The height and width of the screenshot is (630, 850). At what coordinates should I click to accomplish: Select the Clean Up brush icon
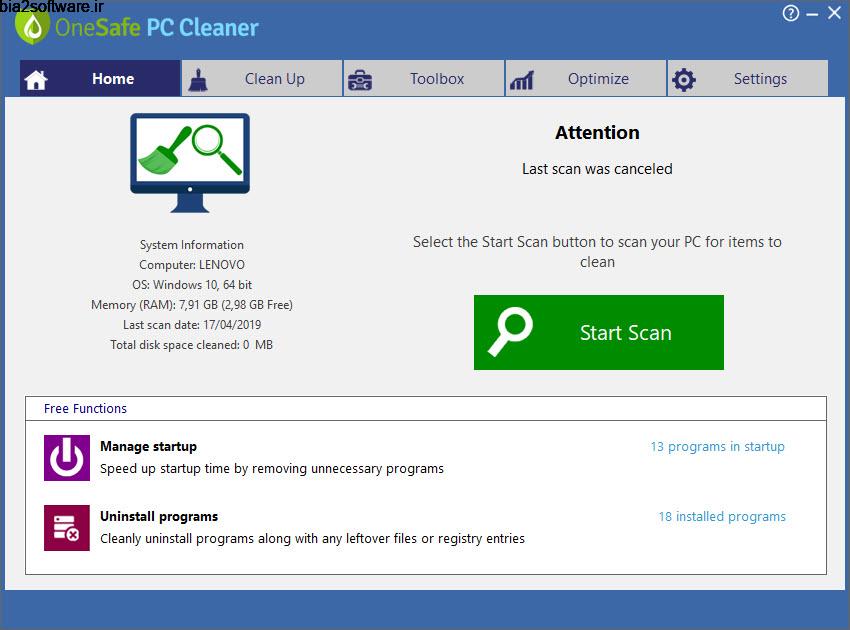198,78
